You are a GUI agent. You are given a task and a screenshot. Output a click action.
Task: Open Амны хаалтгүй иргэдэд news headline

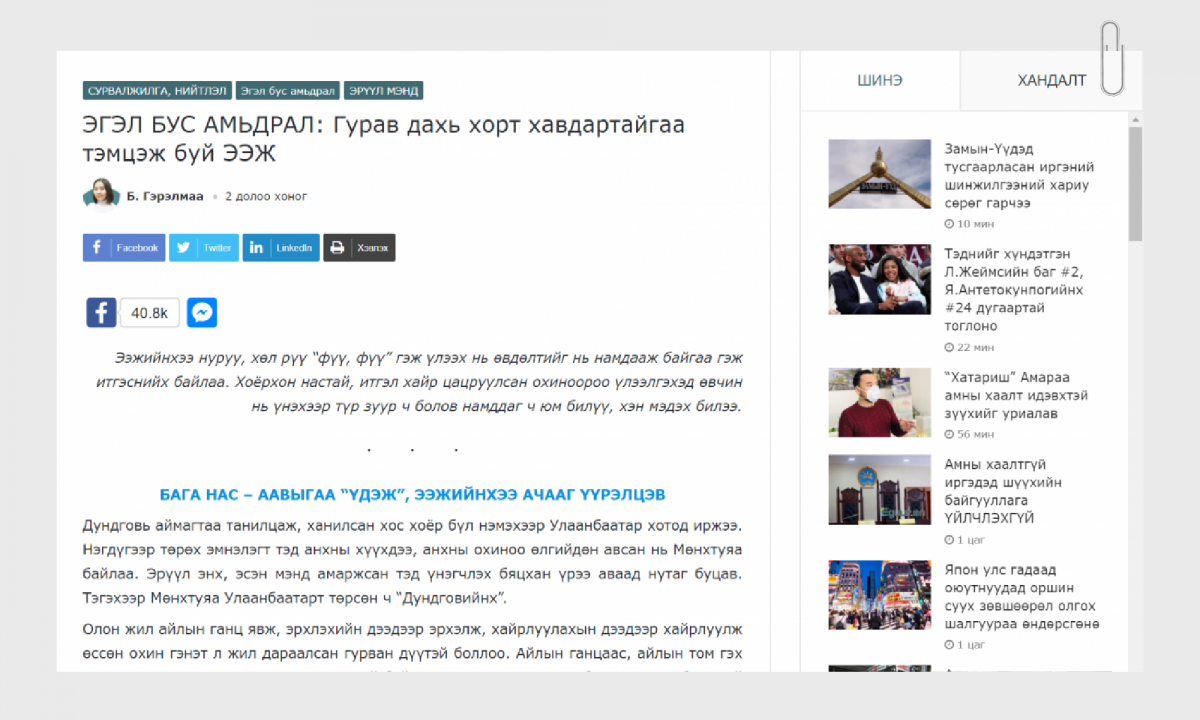point(1003,491)
